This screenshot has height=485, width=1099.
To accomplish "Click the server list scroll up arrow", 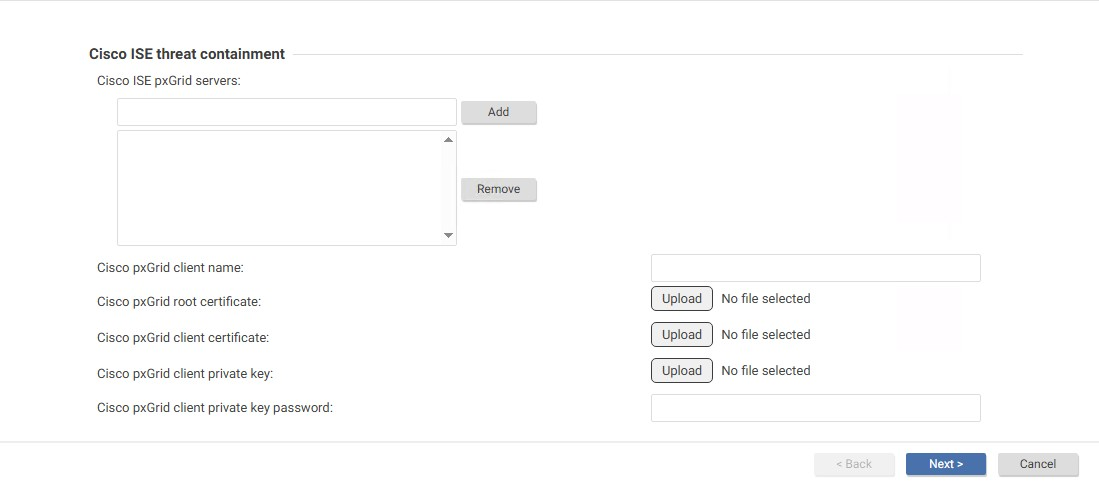I will click(448, 140).
